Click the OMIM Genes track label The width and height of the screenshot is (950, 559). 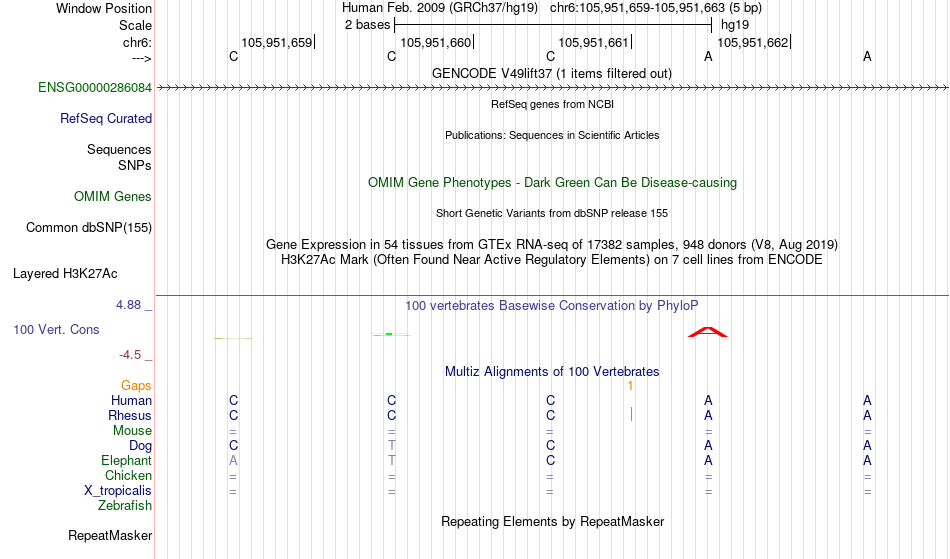click(112, 196)
